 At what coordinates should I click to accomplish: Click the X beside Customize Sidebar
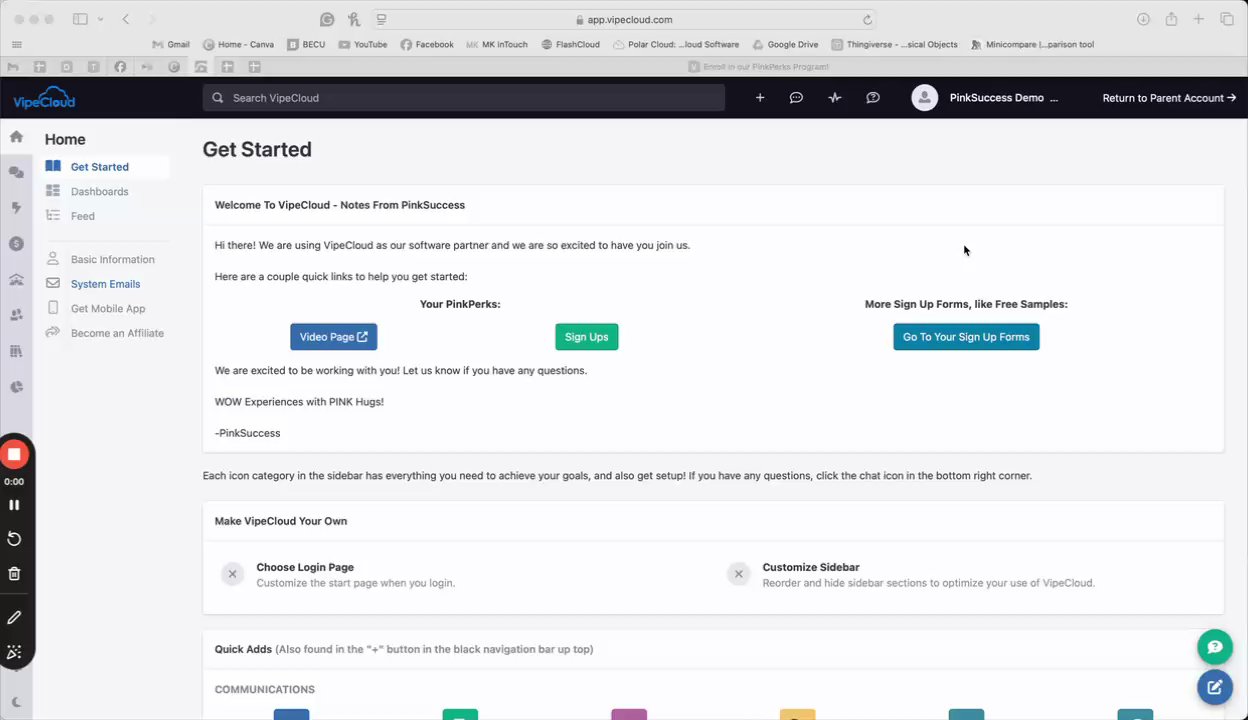738,574
